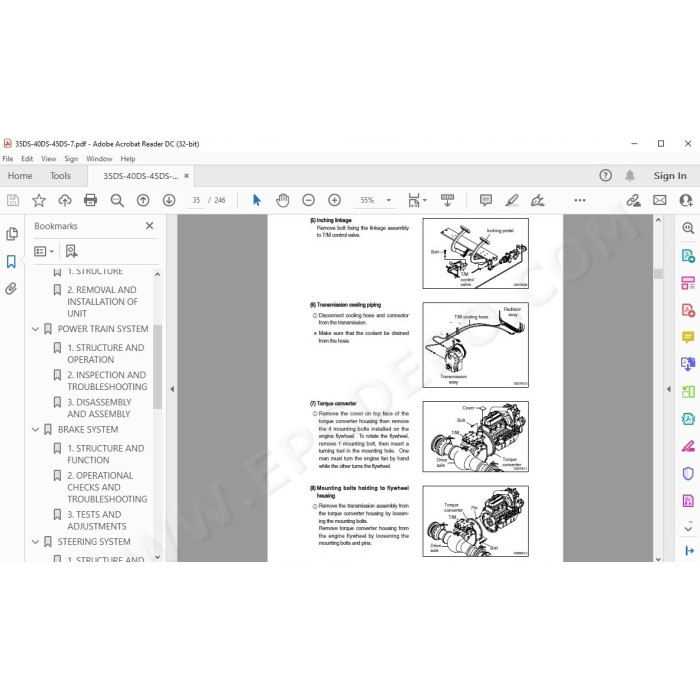Select the highlighter pen tool
The image size is (700, 700).
point(512,200)
